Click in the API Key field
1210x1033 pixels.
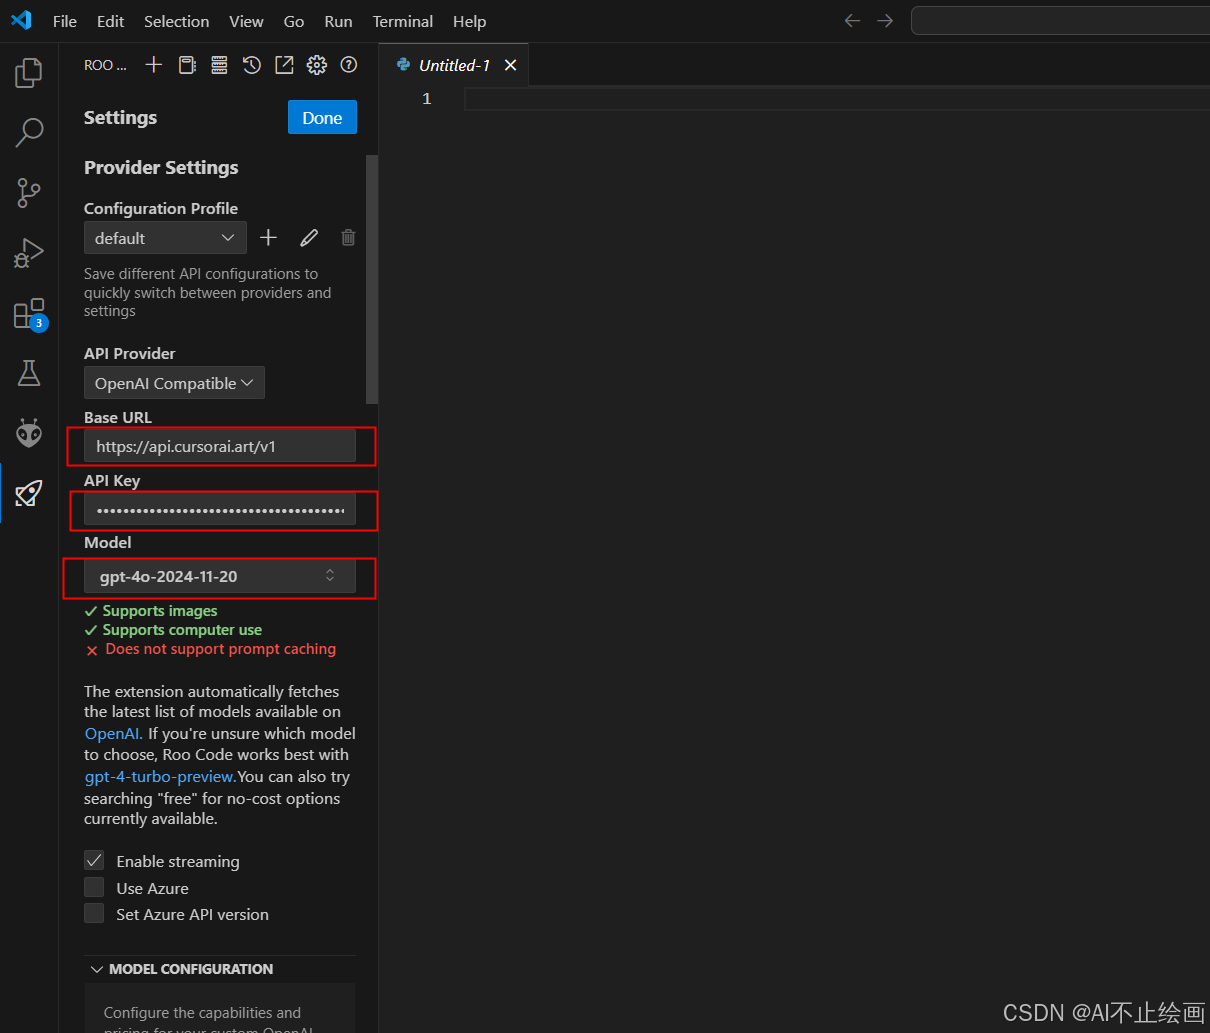(219, 510)
